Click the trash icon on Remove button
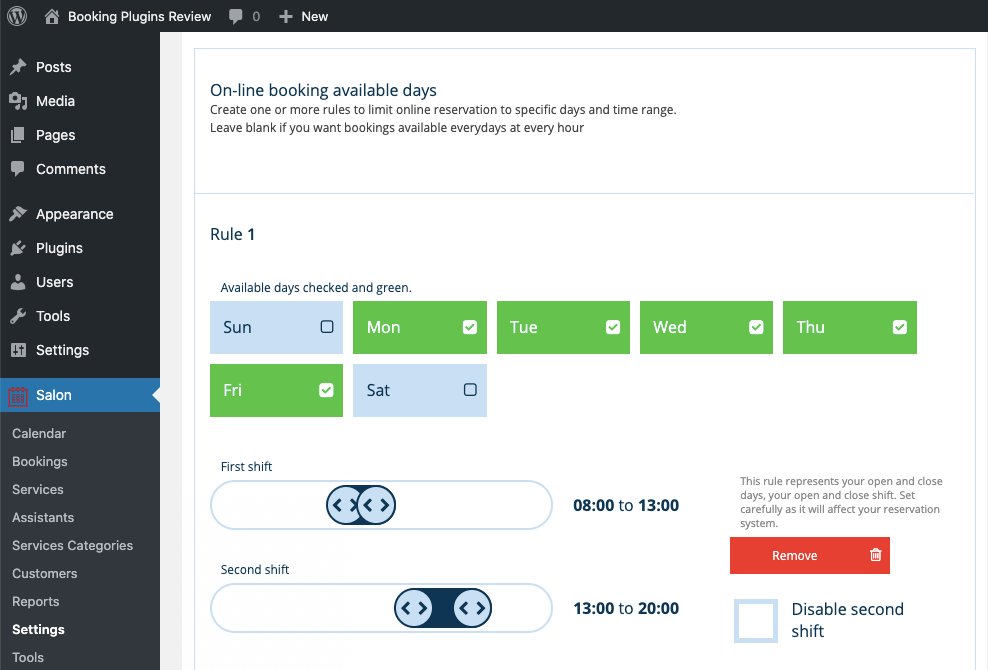 tap(876, 555)
